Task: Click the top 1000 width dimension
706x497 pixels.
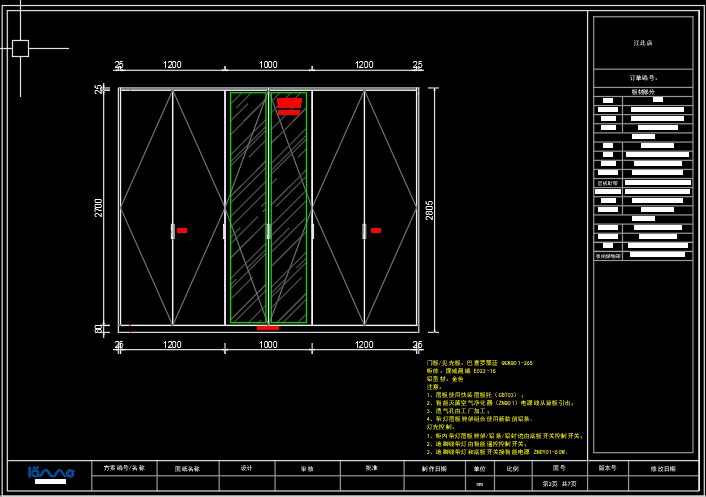Action: click(x=268, y=65)
